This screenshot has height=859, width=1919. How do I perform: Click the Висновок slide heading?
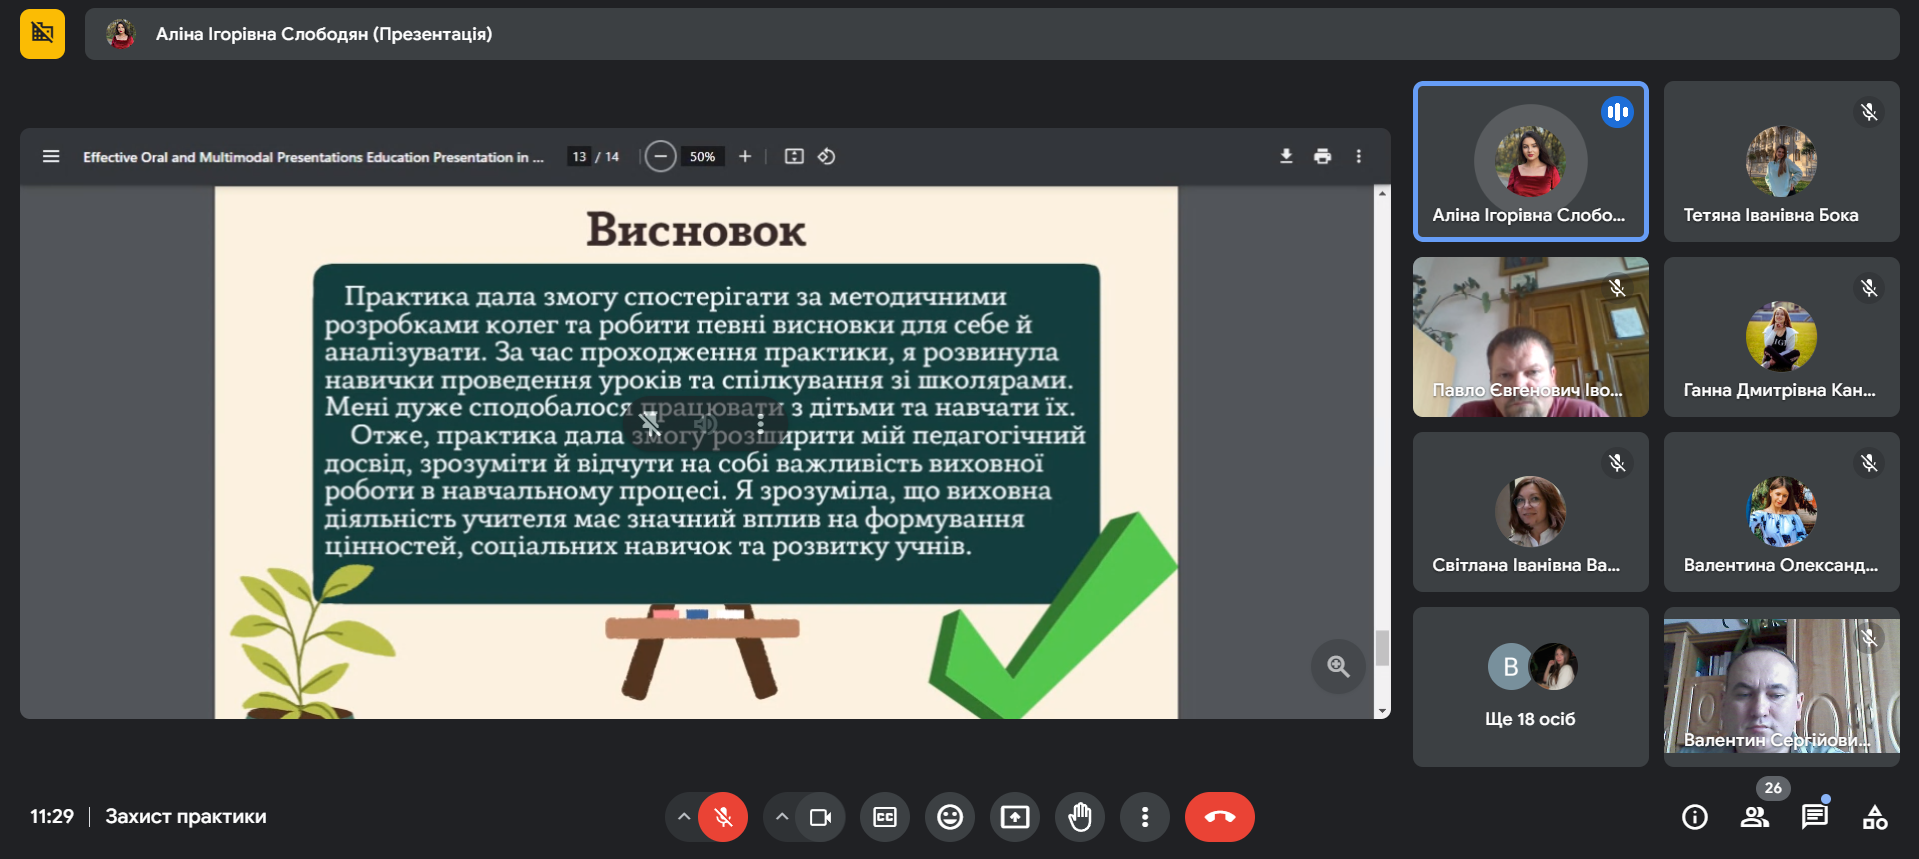696,230
